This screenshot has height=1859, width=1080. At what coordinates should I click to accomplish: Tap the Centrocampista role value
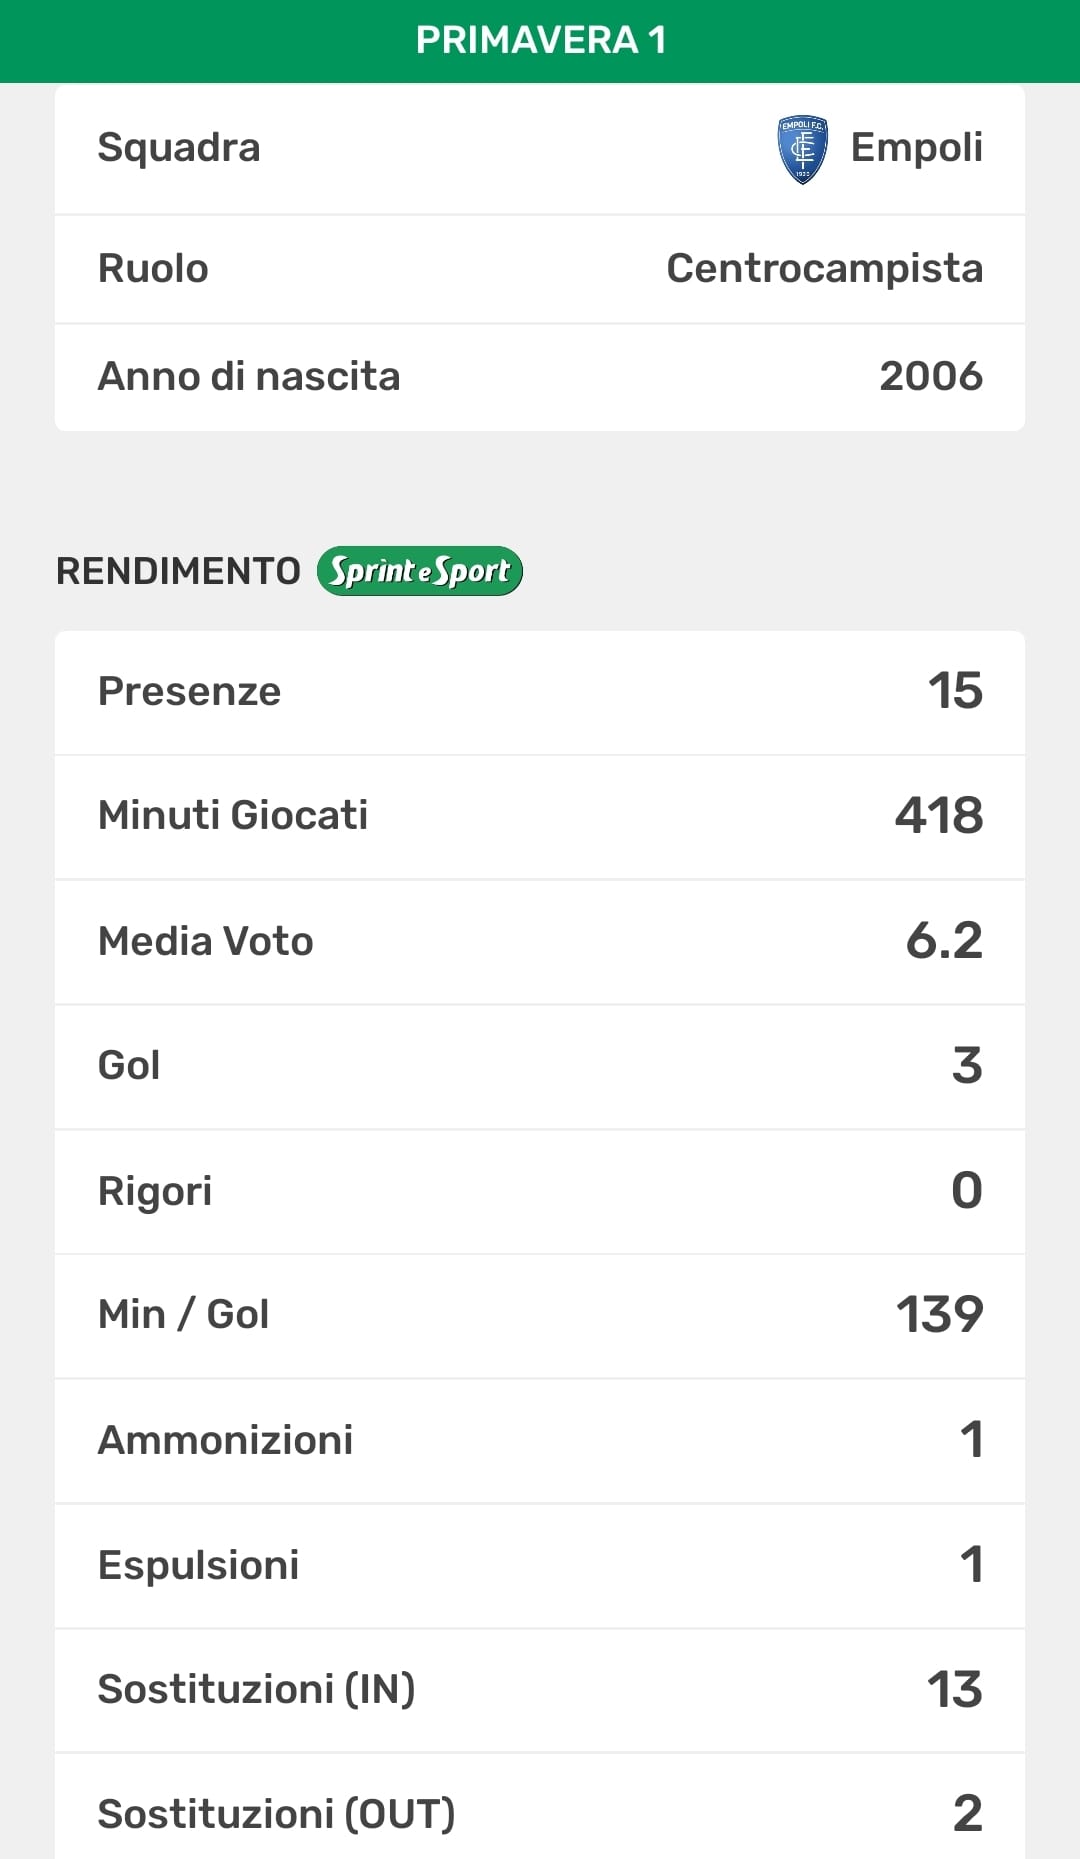pyautogui.click(x=824, y=269)
